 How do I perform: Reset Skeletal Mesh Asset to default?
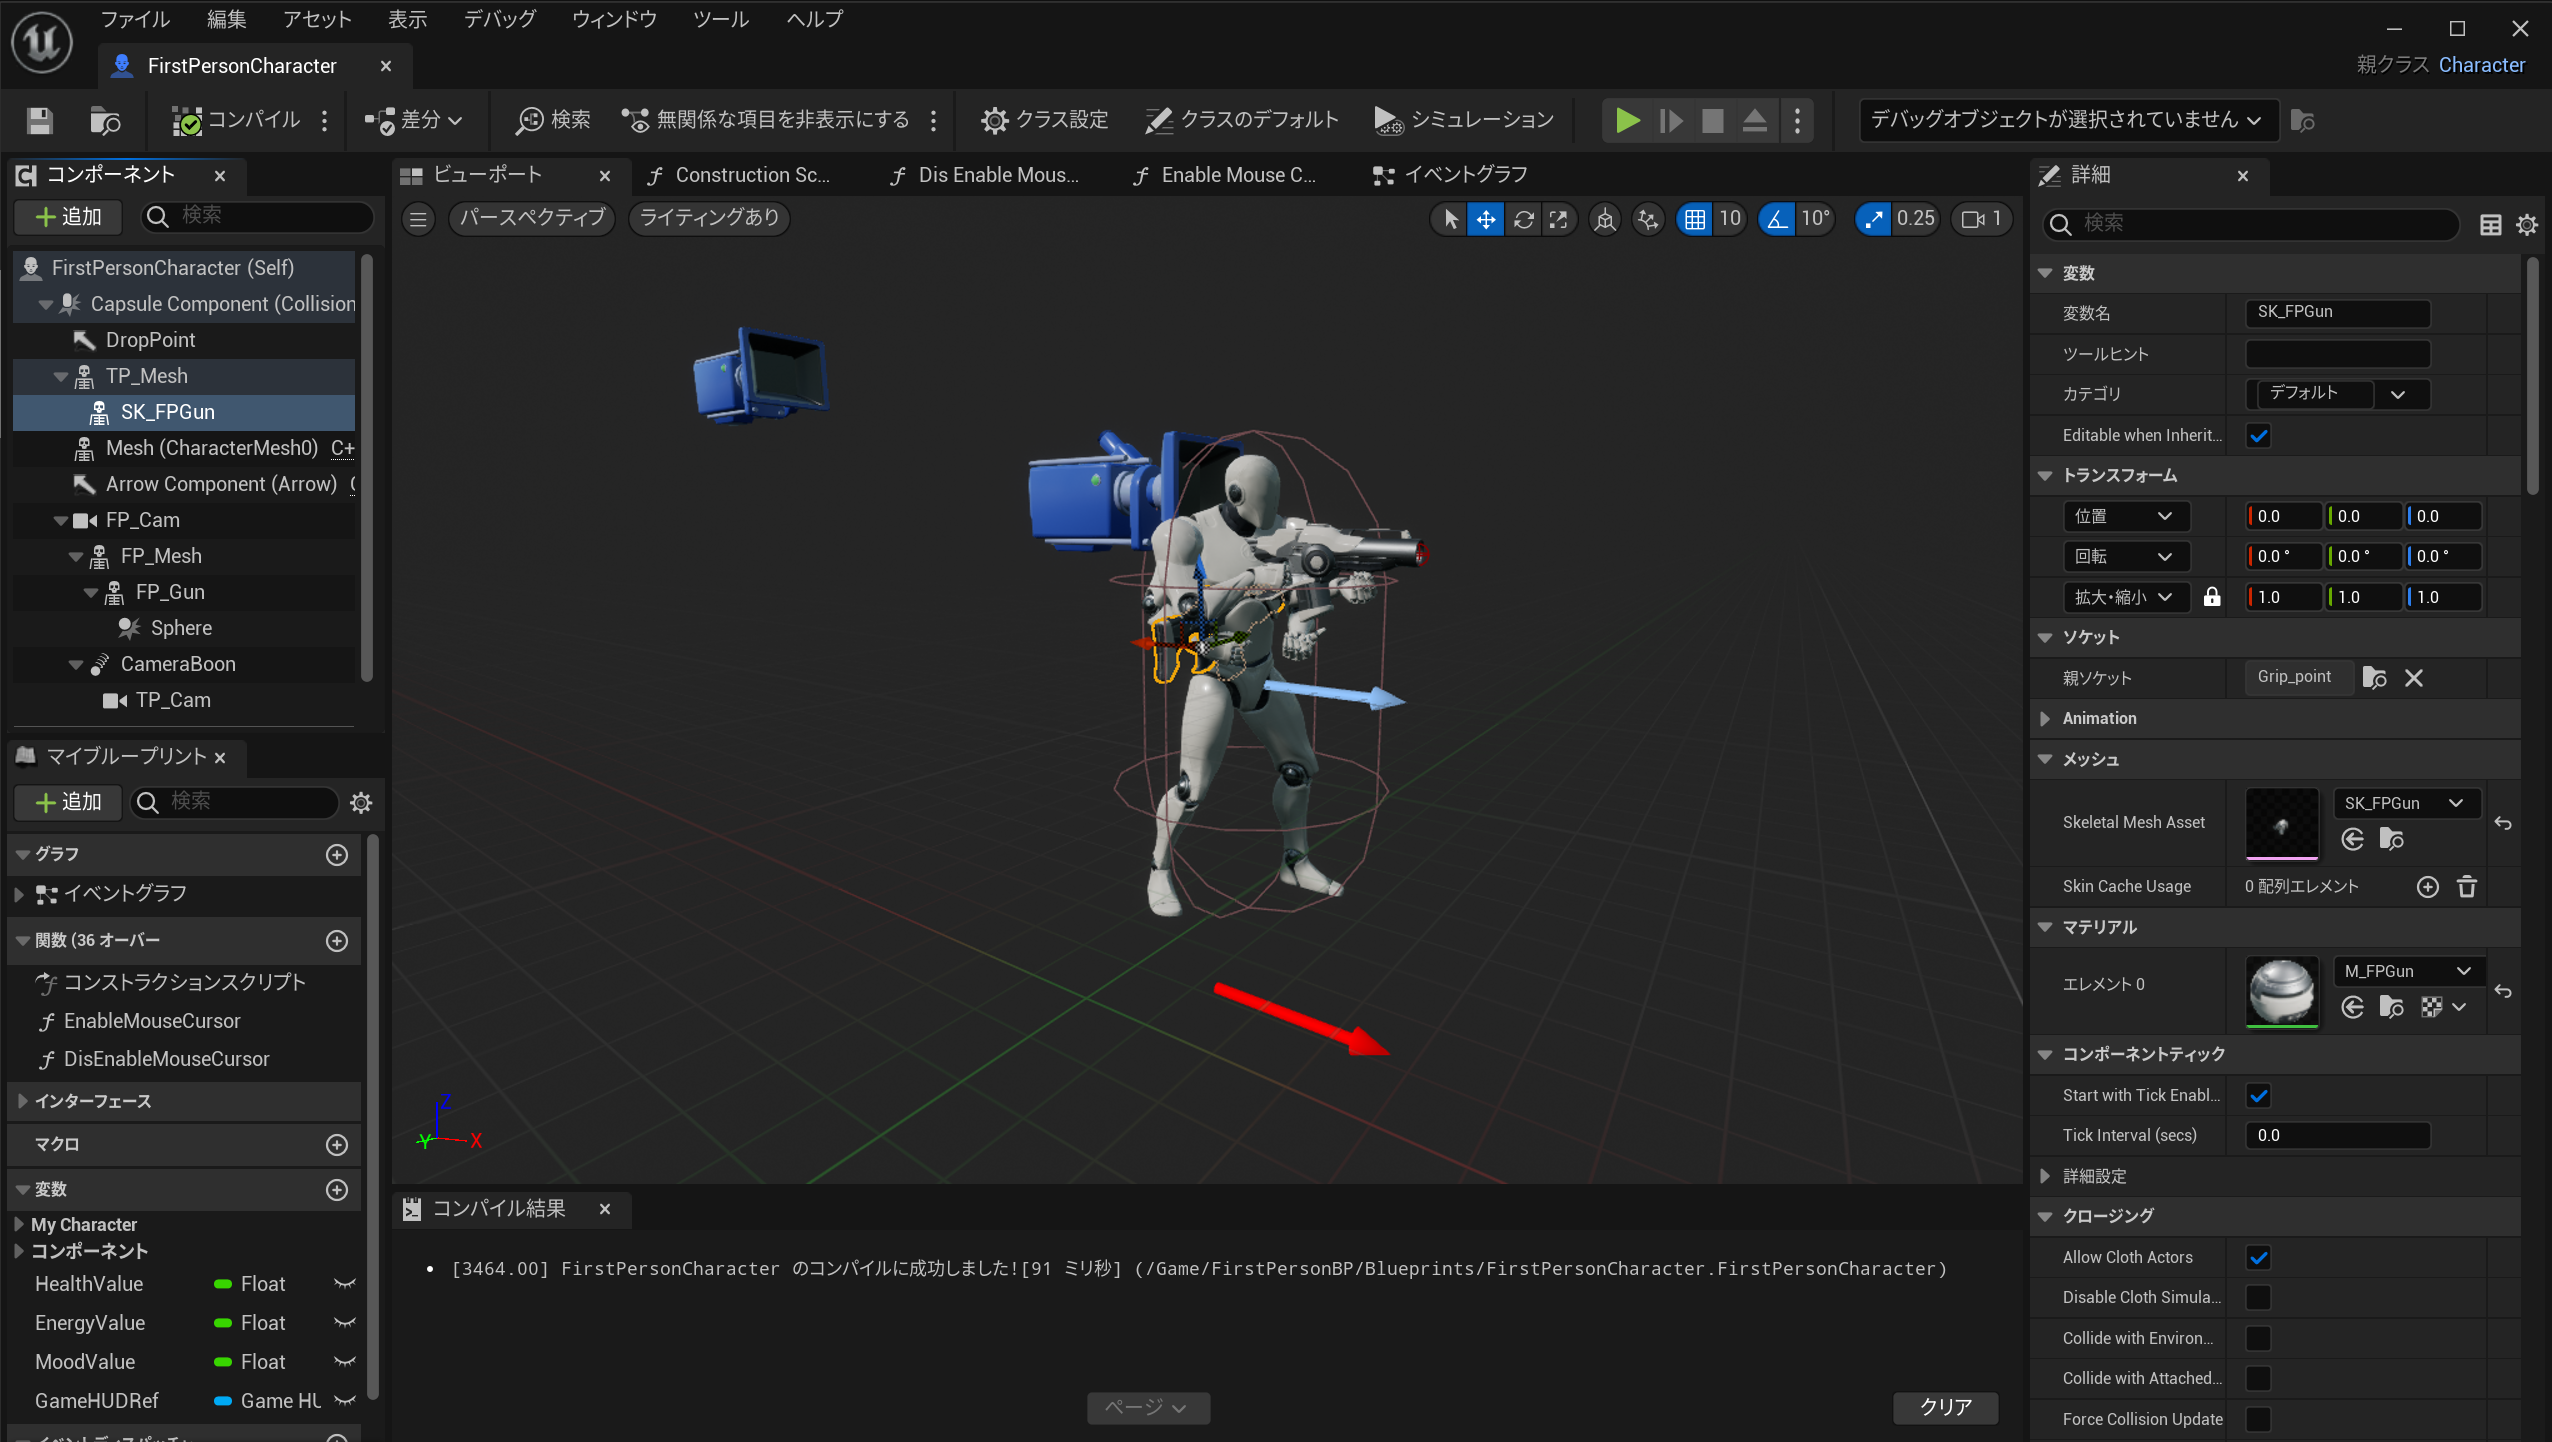click(x=2502, y=823)
